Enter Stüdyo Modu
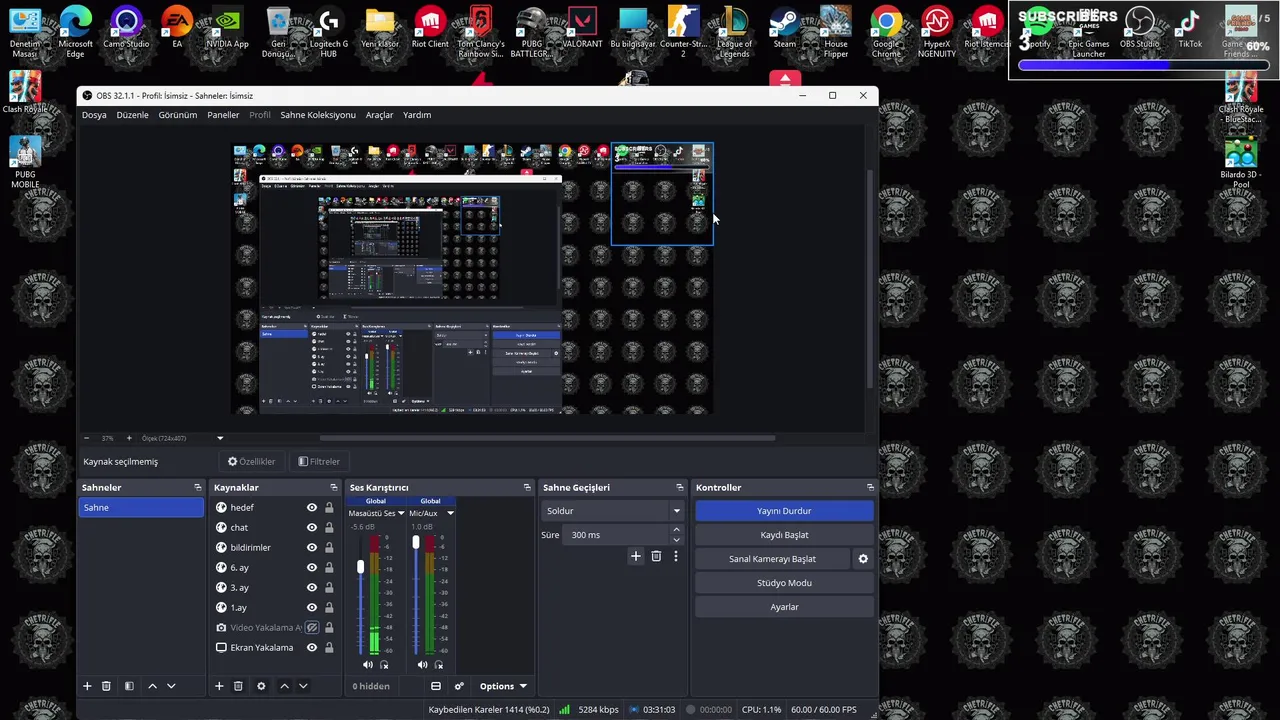This screenshot has height=720, width=1280. (784, 583)
